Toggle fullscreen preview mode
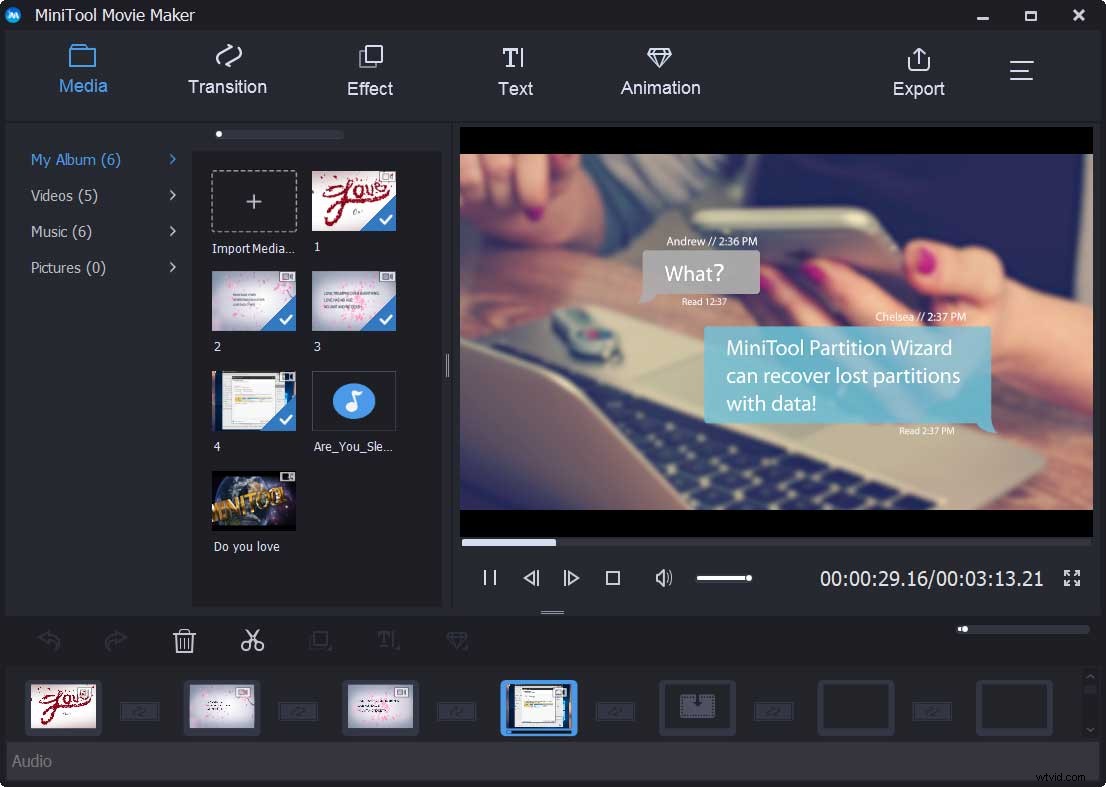This screenshot has width=1106, height=787. pos(1071,578)
